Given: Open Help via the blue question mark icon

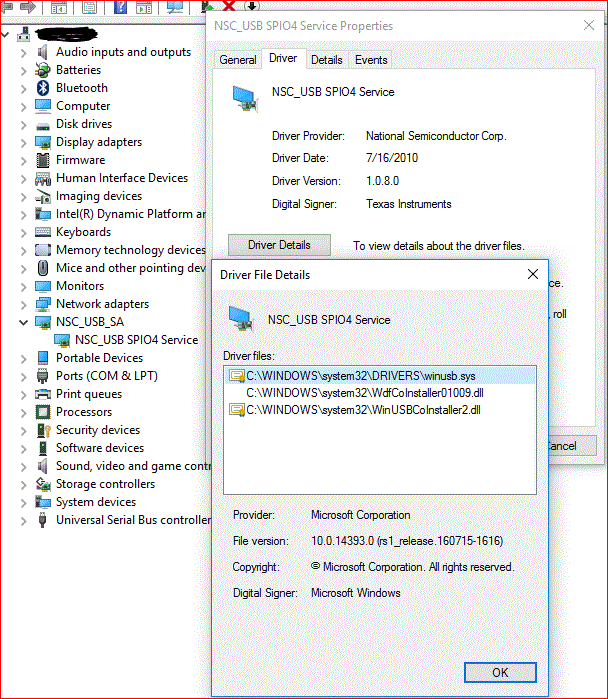Looking at the screenshot, I should pos(120,7).
